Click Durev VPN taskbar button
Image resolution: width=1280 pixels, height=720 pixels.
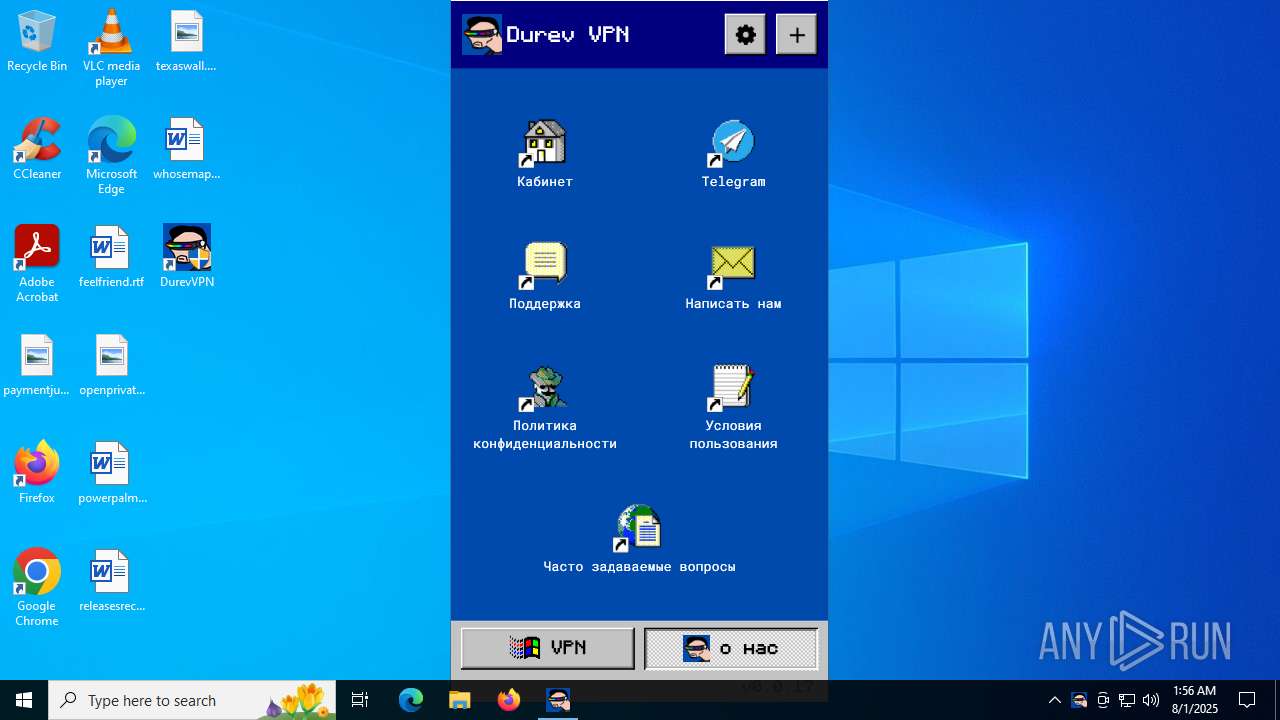click(558, 700)
